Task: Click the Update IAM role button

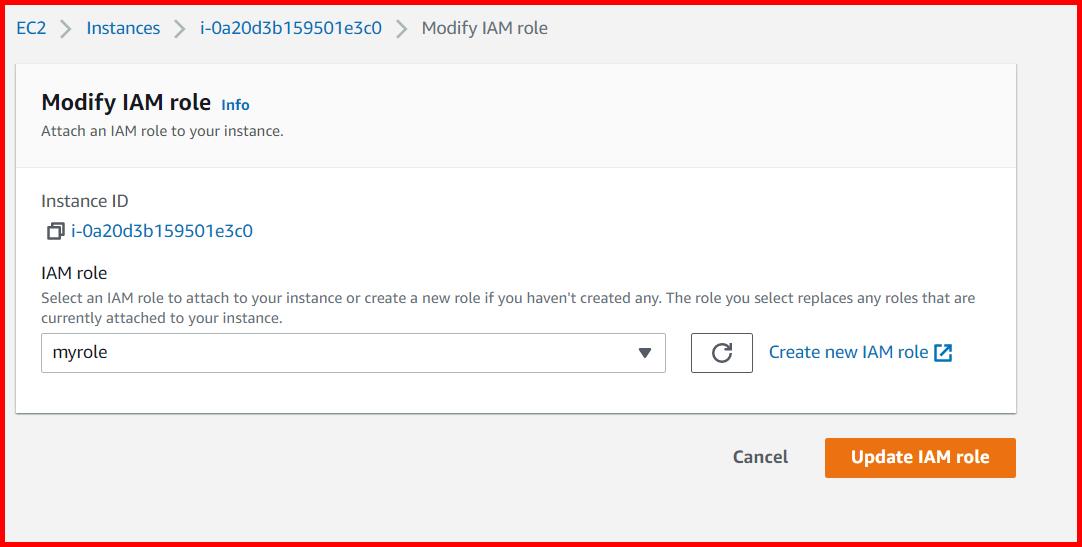Action: [920, 457]
